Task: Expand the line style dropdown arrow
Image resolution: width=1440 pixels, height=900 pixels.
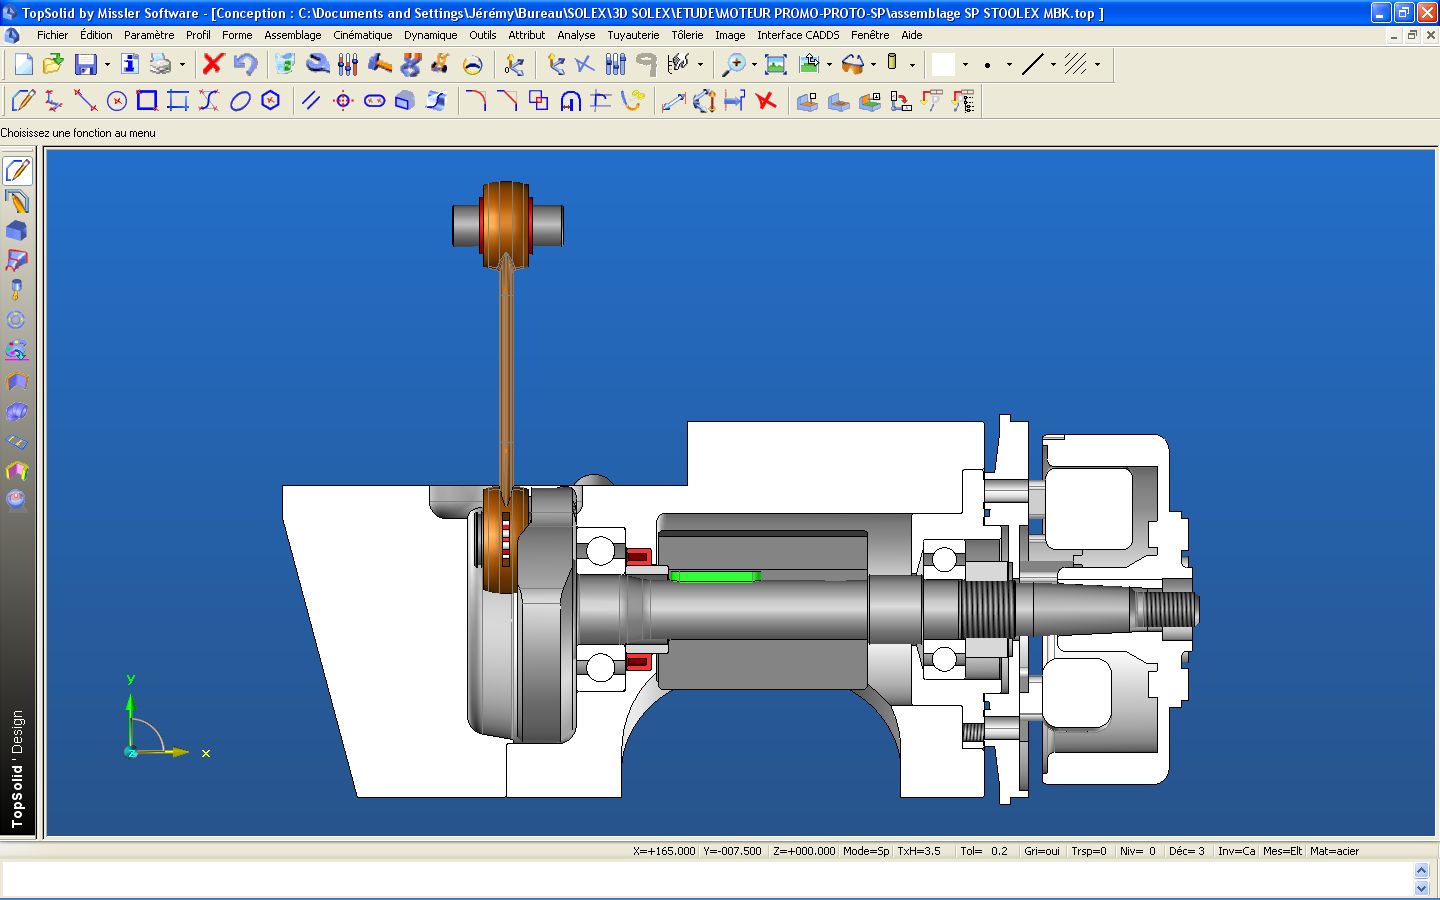Action: pos(1053,65)
